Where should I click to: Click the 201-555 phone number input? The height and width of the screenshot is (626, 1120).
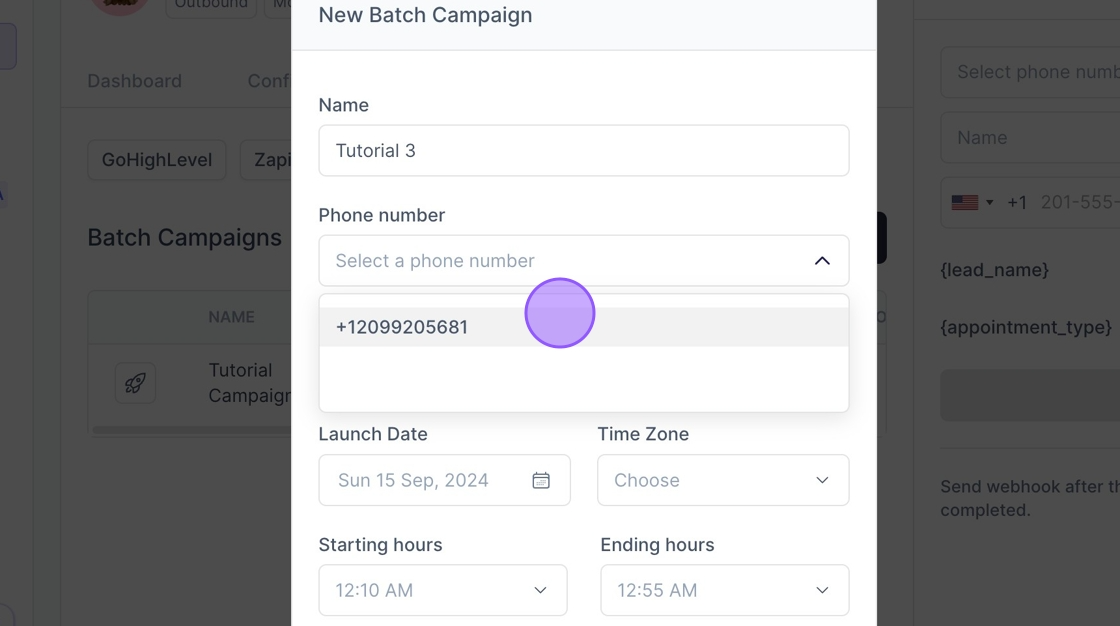(x=1078, y=202)
